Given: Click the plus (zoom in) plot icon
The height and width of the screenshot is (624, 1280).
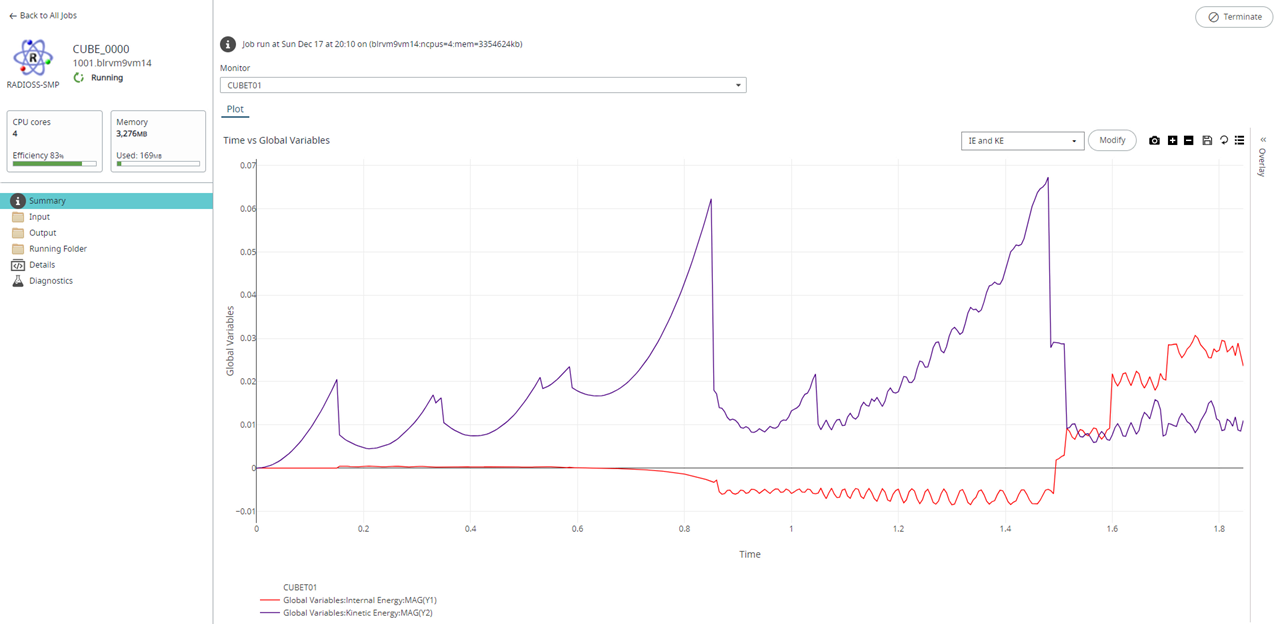Looking at the screenshot, I should tap(1172, 141).
